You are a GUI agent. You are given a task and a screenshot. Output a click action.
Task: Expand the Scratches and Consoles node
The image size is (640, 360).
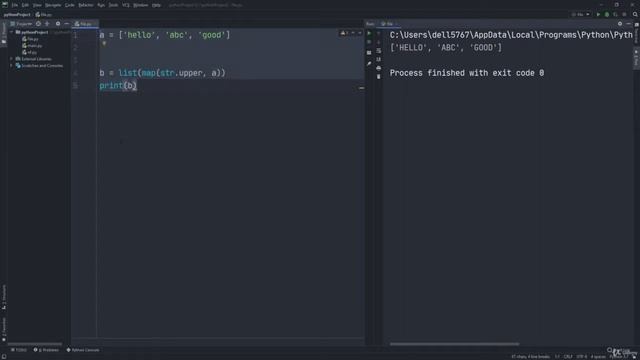pos(12,65)
